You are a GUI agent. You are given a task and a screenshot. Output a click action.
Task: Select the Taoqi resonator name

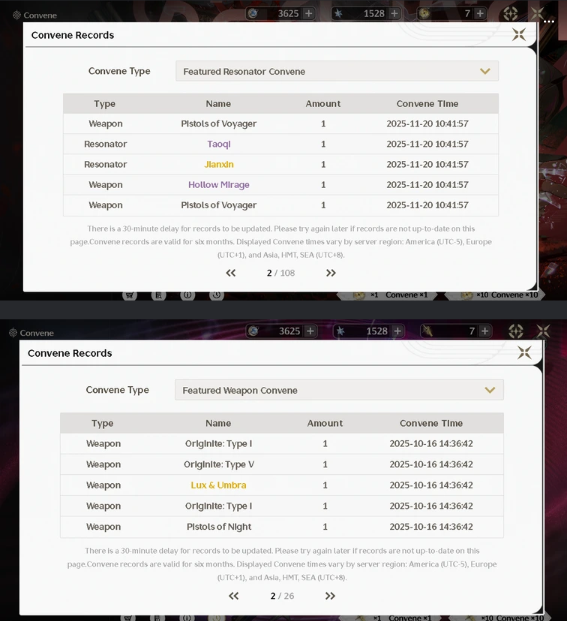[x=219, y=144]
